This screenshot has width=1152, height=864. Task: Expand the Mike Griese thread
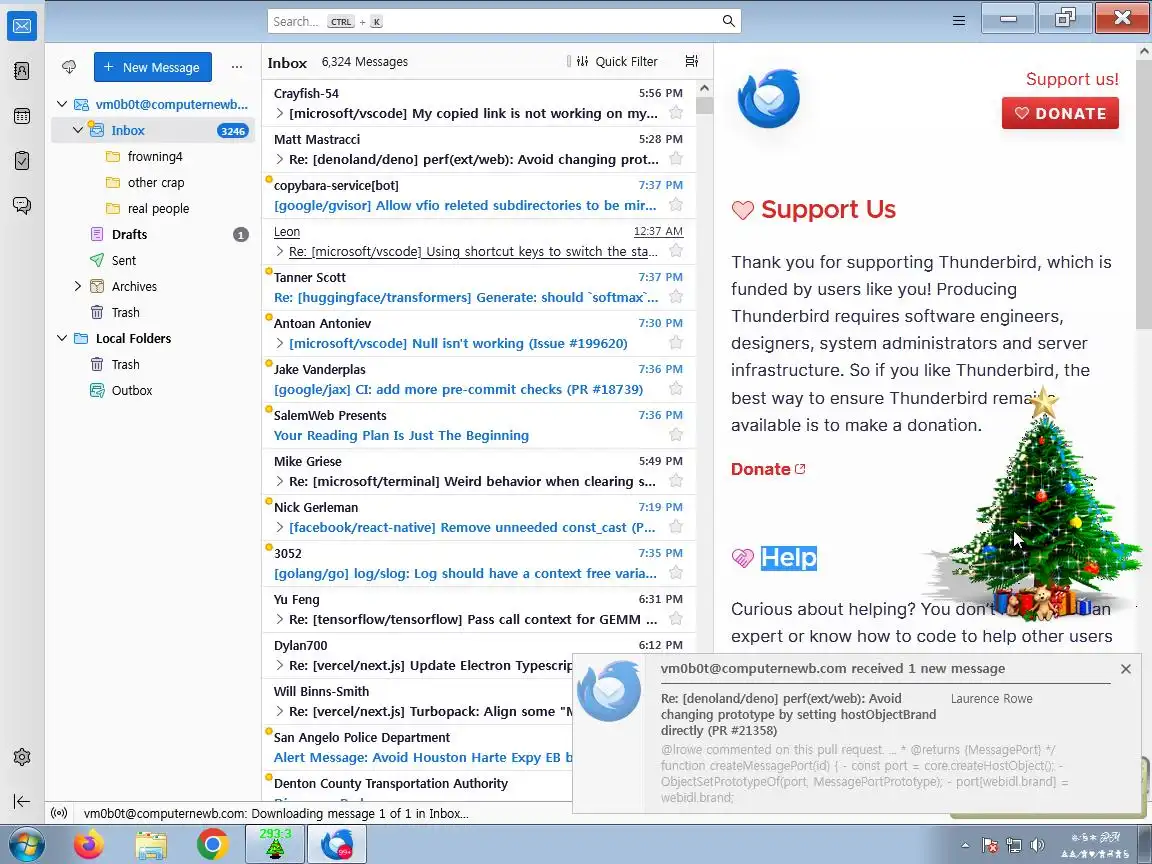click(x=279, y=481)
